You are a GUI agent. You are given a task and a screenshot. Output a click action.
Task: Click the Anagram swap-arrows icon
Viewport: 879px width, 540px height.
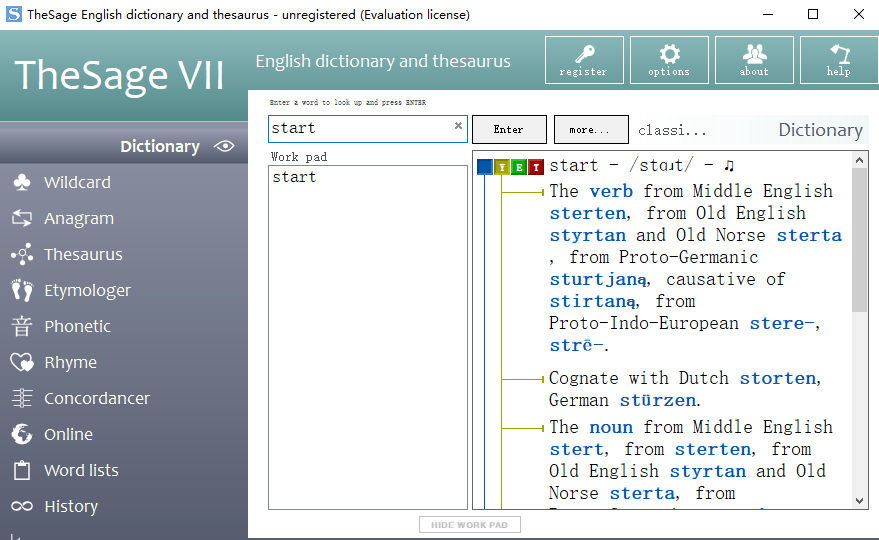click(x=22, y=218)
